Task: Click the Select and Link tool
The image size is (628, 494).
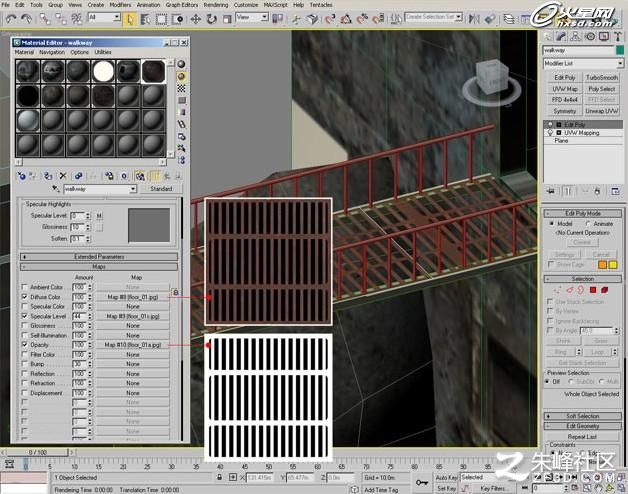Action: click(x=45, y=18)
